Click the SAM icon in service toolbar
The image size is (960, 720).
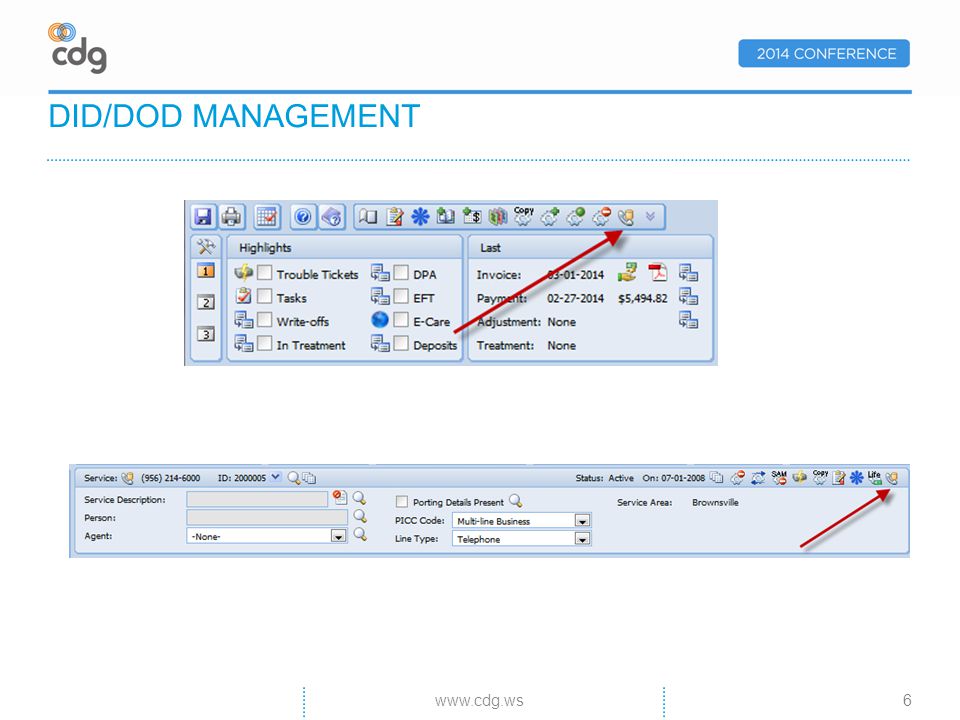click(779, 478)
